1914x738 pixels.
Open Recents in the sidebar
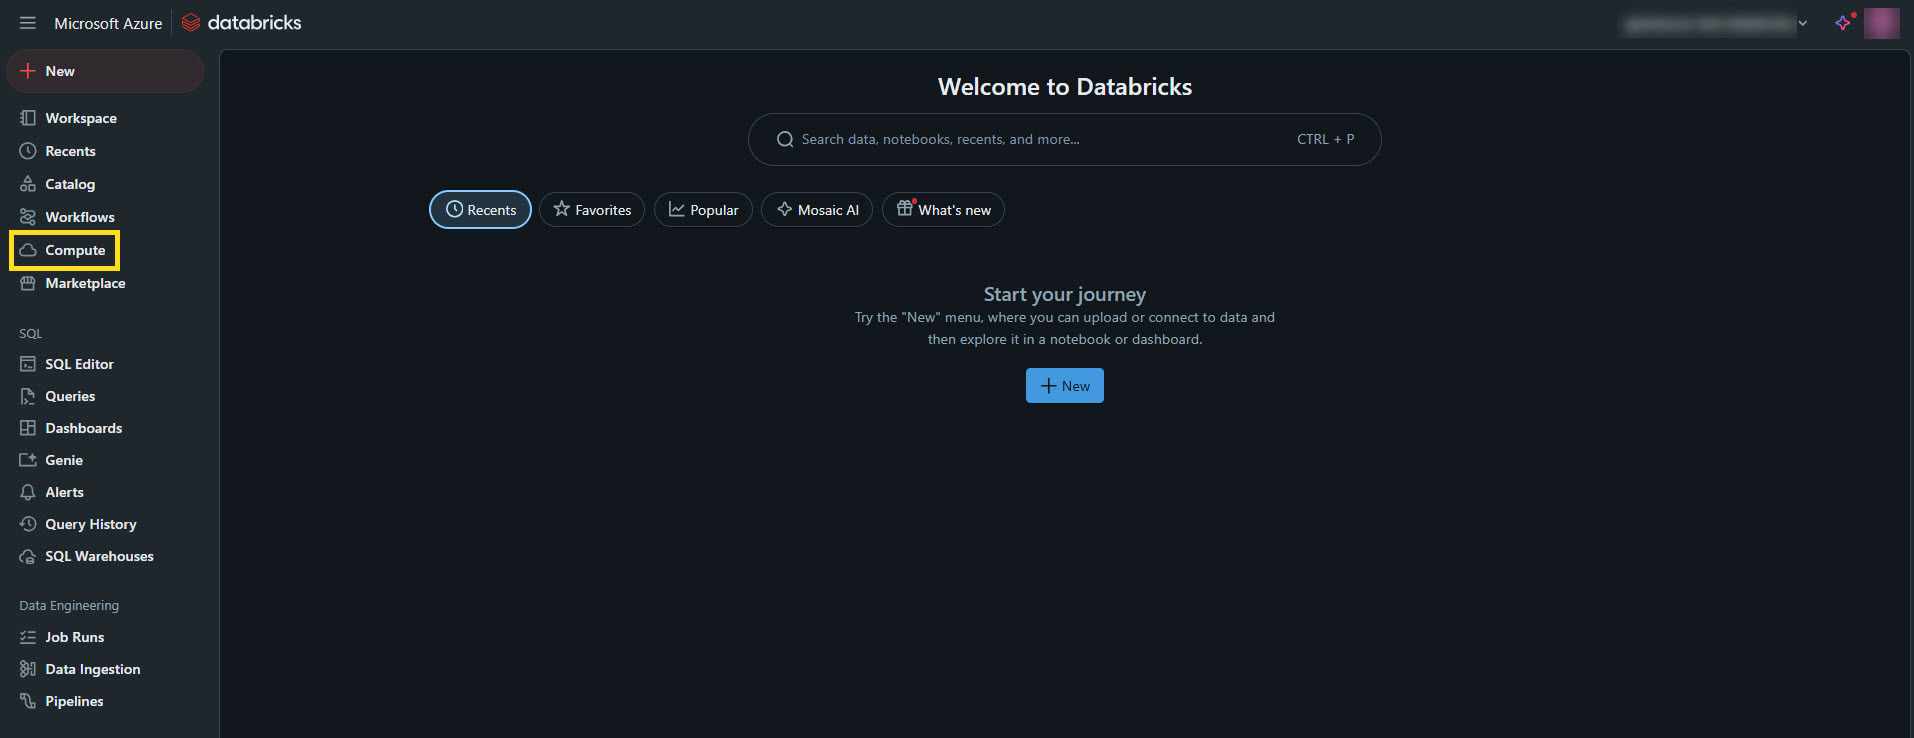point(70,151)
